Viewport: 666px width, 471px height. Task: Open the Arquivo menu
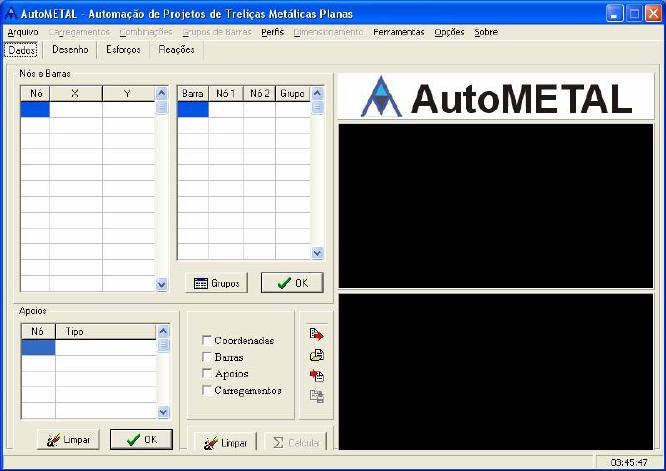click(23, 32)
